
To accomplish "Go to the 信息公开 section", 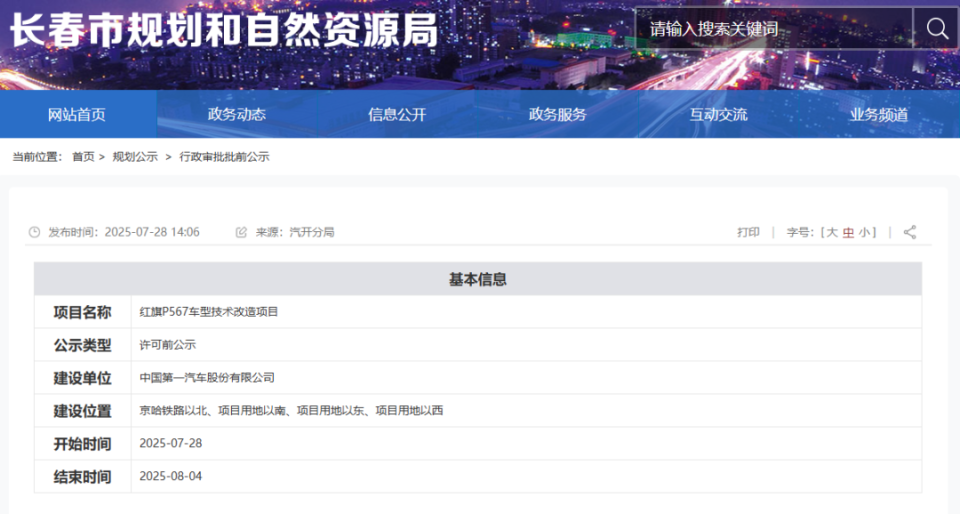I will [x=397, y=114].
